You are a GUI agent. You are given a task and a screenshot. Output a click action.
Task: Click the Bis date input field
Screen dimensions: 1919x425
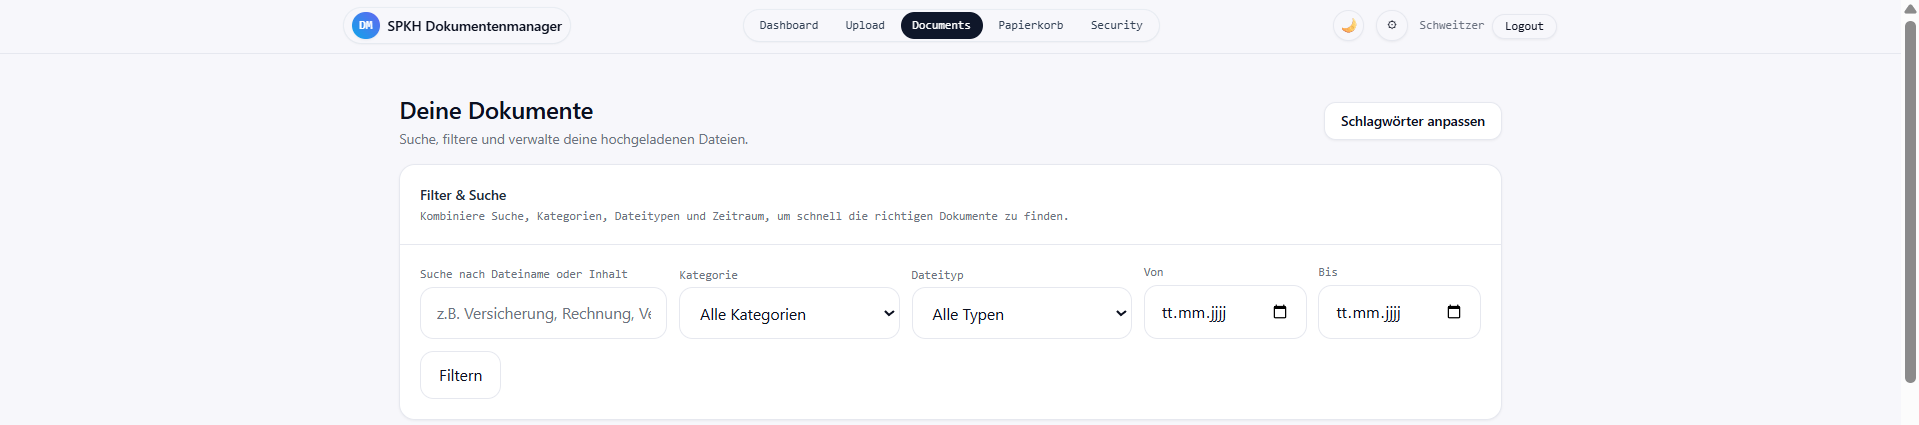(x=1380, y=313)
